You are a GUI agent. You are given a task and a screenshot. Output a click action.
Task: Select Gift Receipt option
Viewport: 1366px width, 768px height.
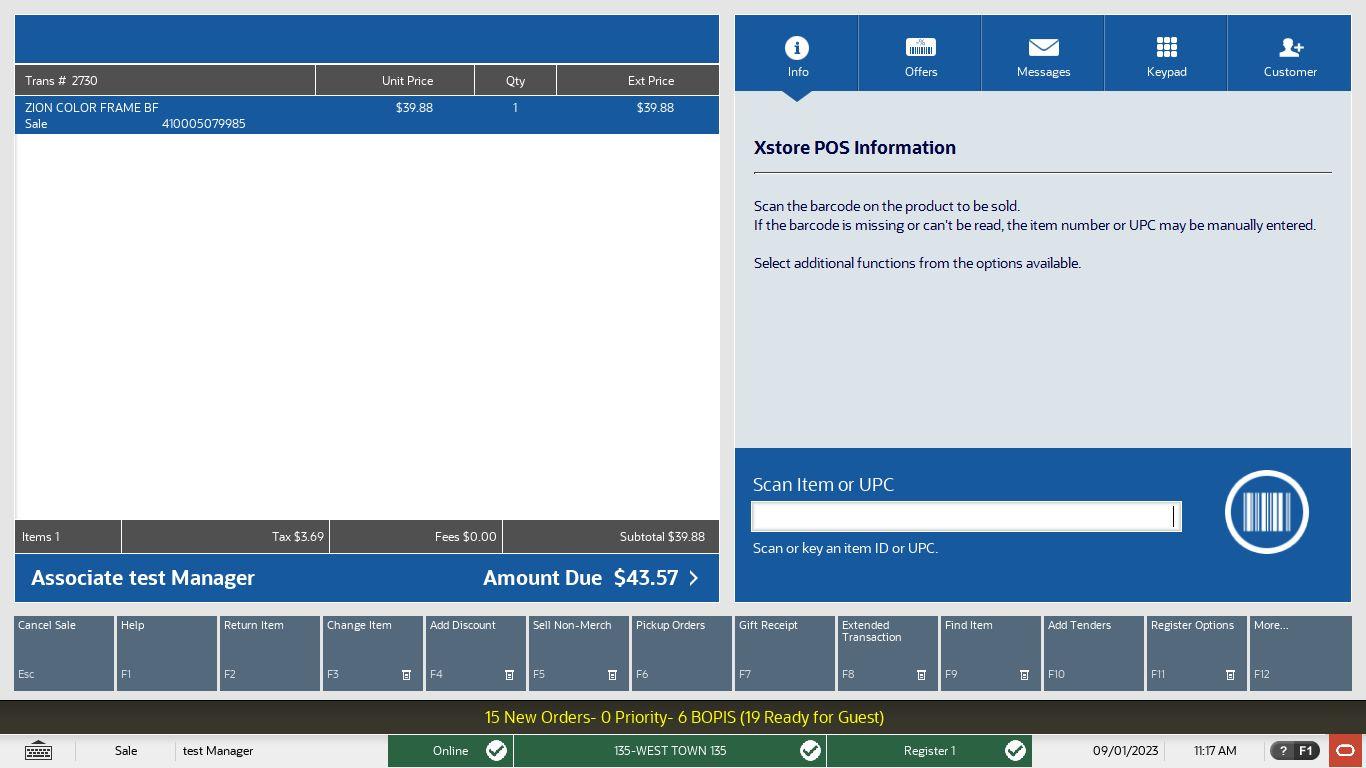785,653
